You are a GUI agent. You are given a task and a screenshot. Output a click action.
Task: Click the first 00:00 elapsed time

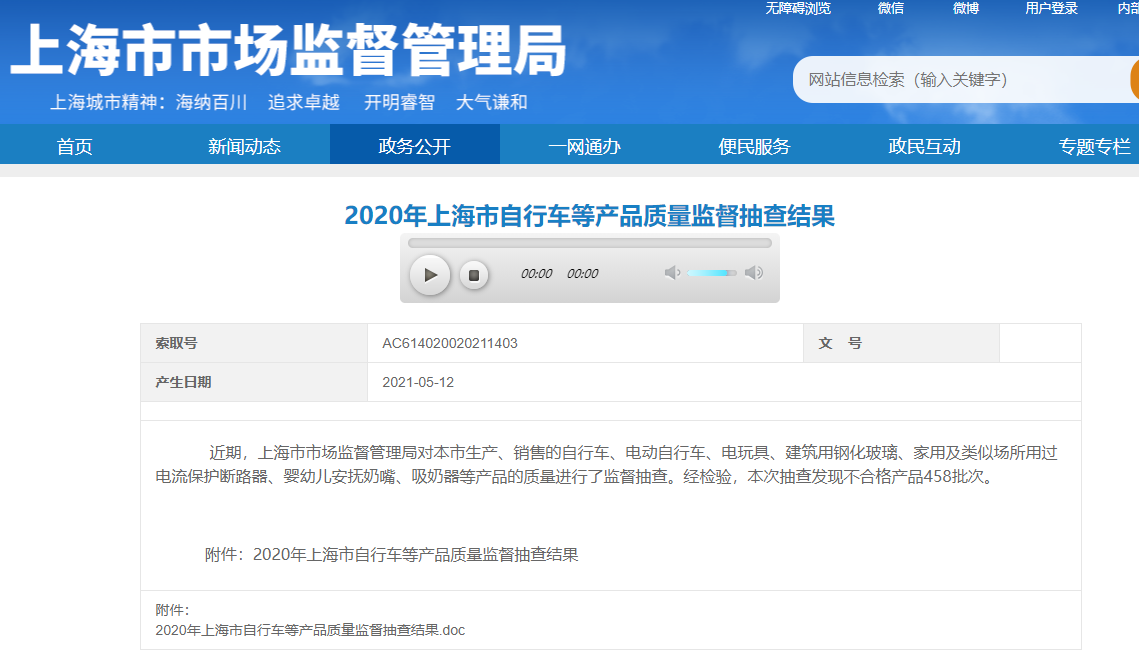(x=537, y=274)
